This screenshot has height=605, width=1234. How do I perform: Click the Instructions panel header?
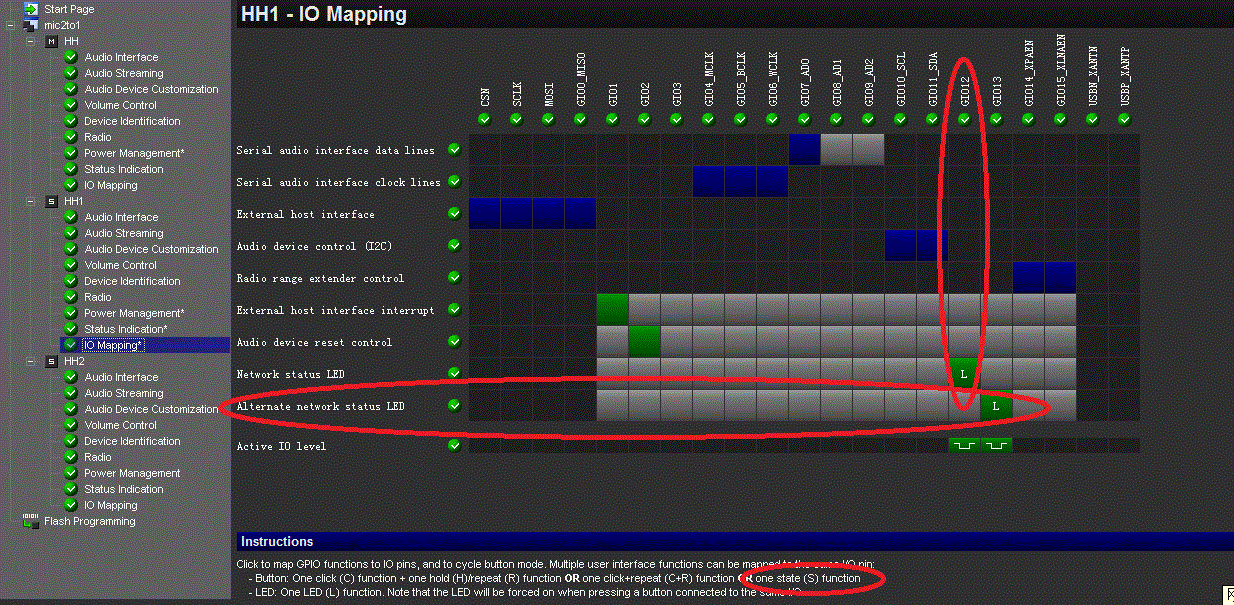[734, 541]
